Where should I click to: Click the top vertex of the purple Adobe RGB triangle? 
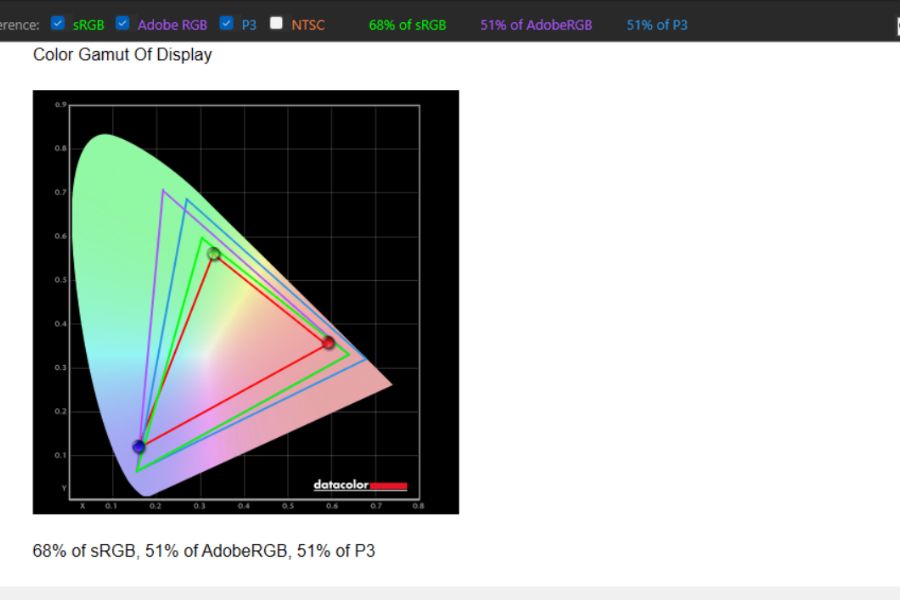(163, 190)
